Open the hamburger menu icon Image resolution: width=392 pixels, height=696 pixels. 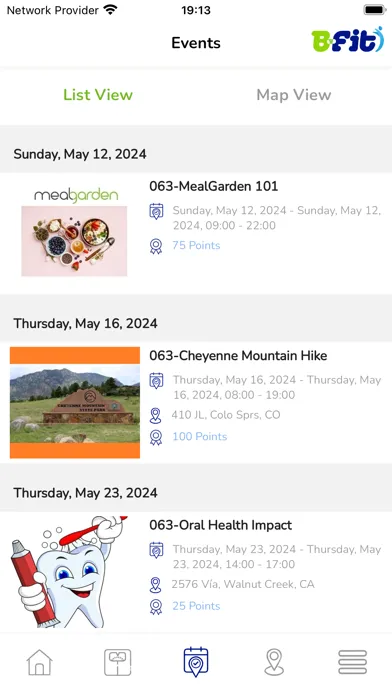[x=352, y=662]
